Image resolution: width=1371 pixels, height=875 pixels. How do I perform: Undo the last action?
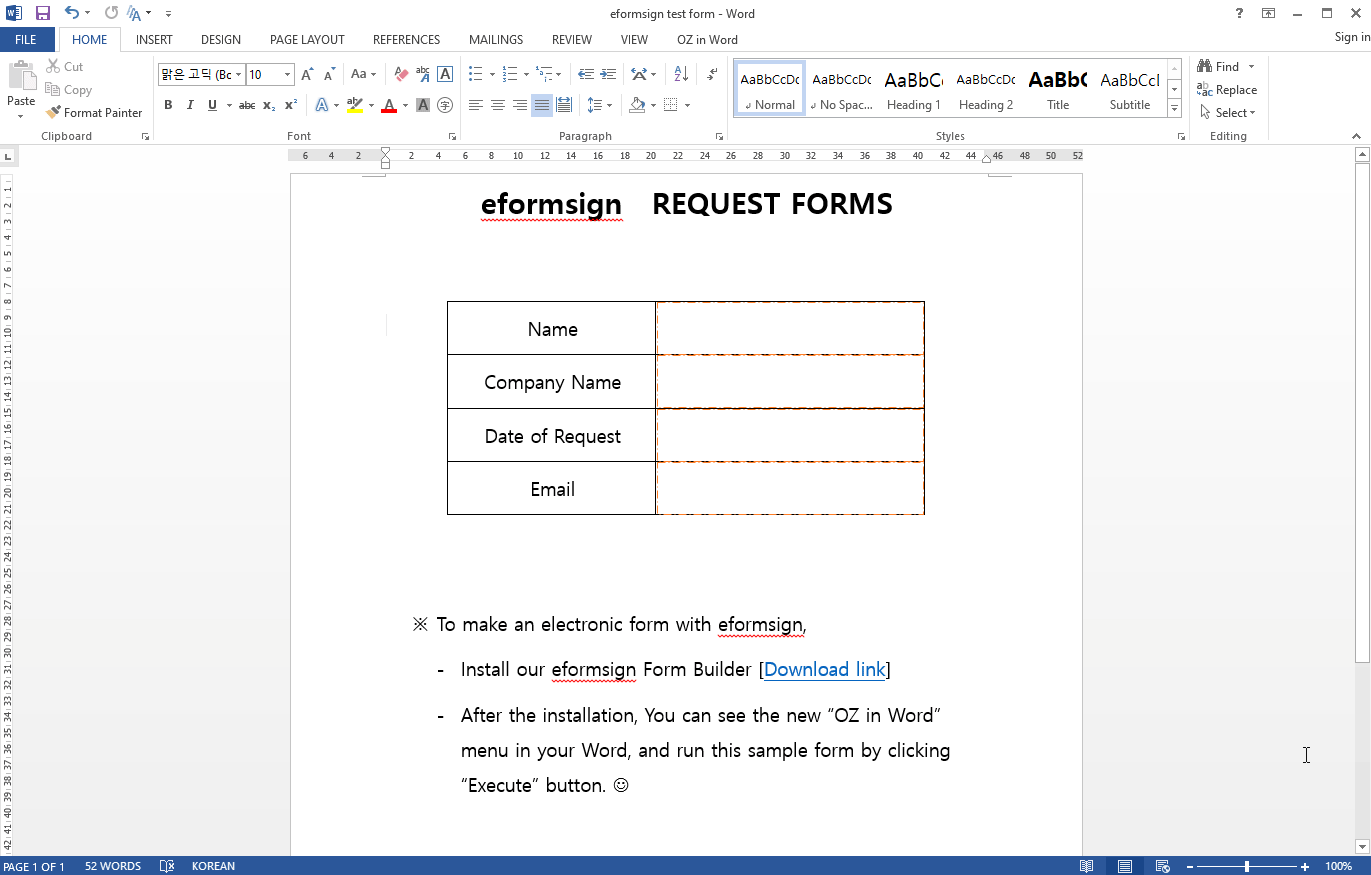tap(71, 13)
